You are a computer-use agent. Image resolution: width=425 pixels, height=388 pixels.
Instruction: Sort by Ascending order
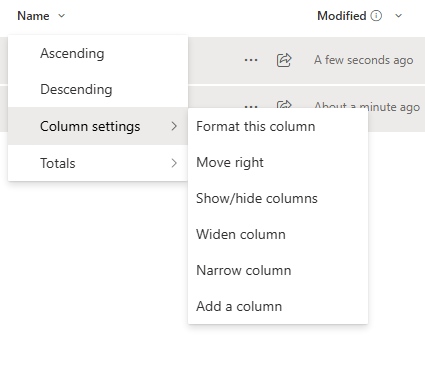[x=98, y=53]
